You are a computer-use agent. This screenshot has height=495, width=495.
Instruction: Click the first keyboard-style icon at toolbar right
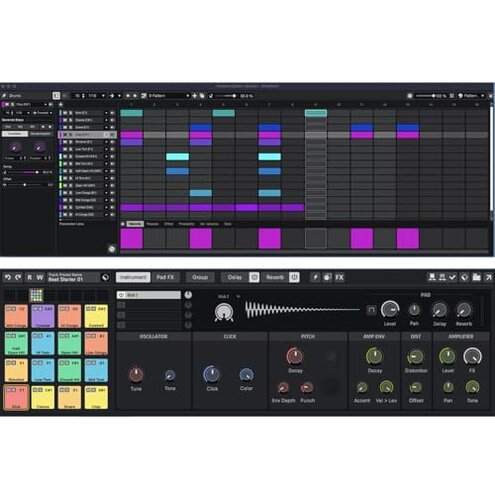tap(432, 277)
